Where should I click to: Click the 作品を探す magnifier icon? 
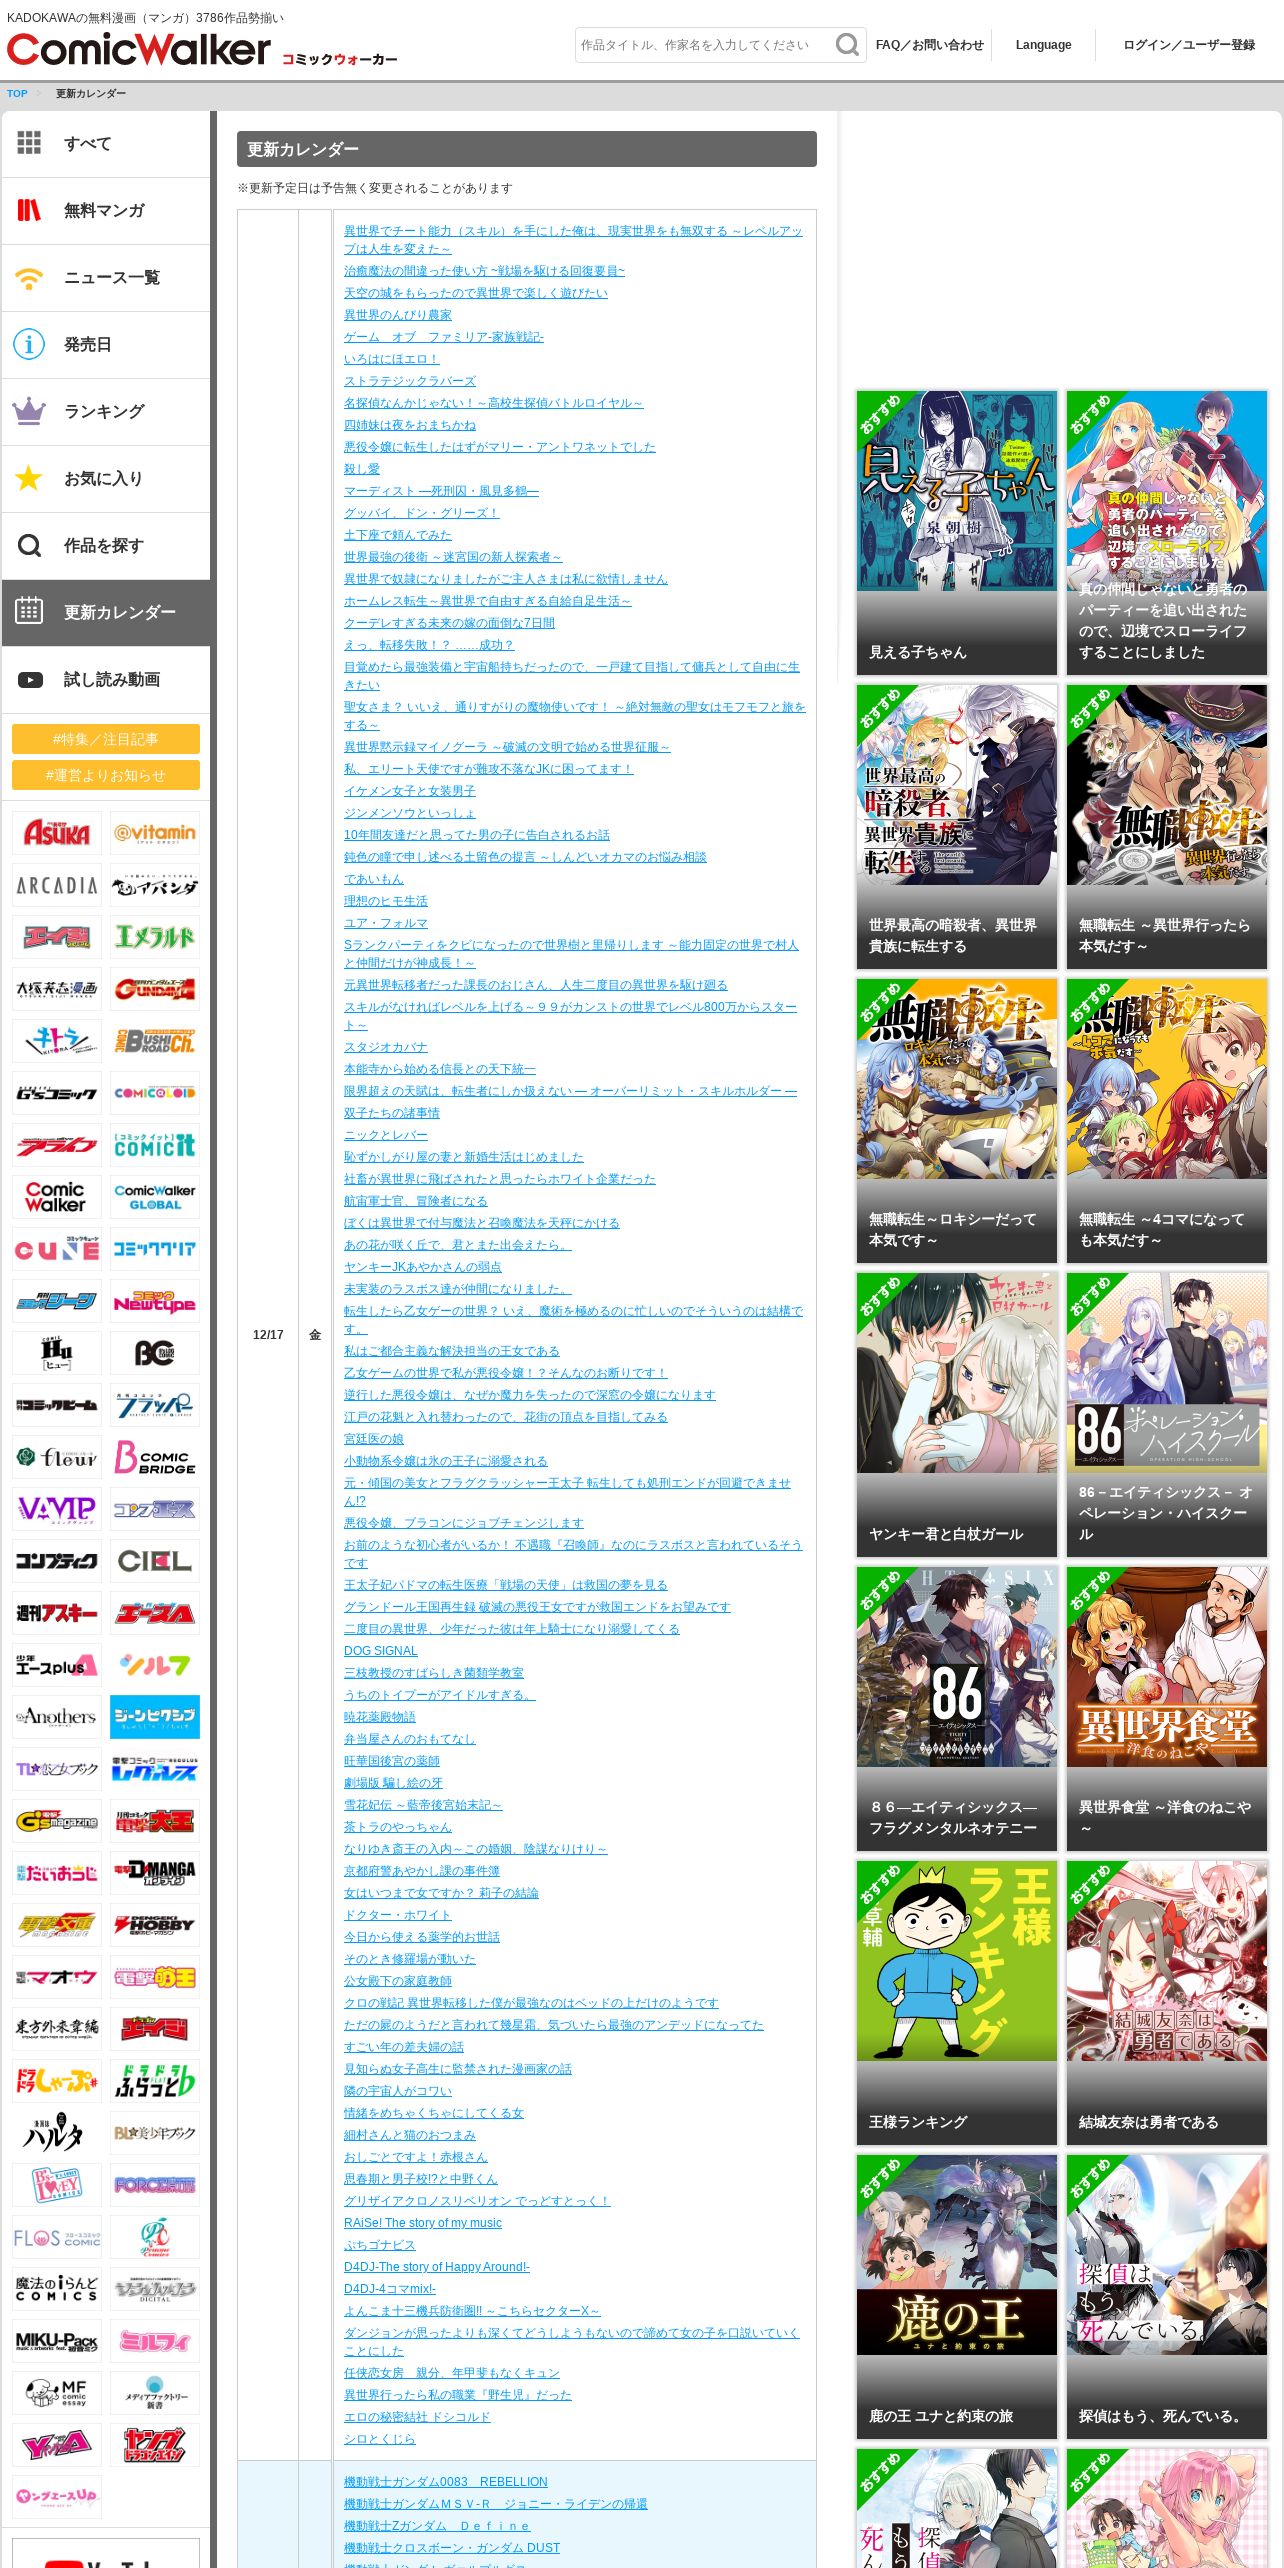tap(29, 545)
